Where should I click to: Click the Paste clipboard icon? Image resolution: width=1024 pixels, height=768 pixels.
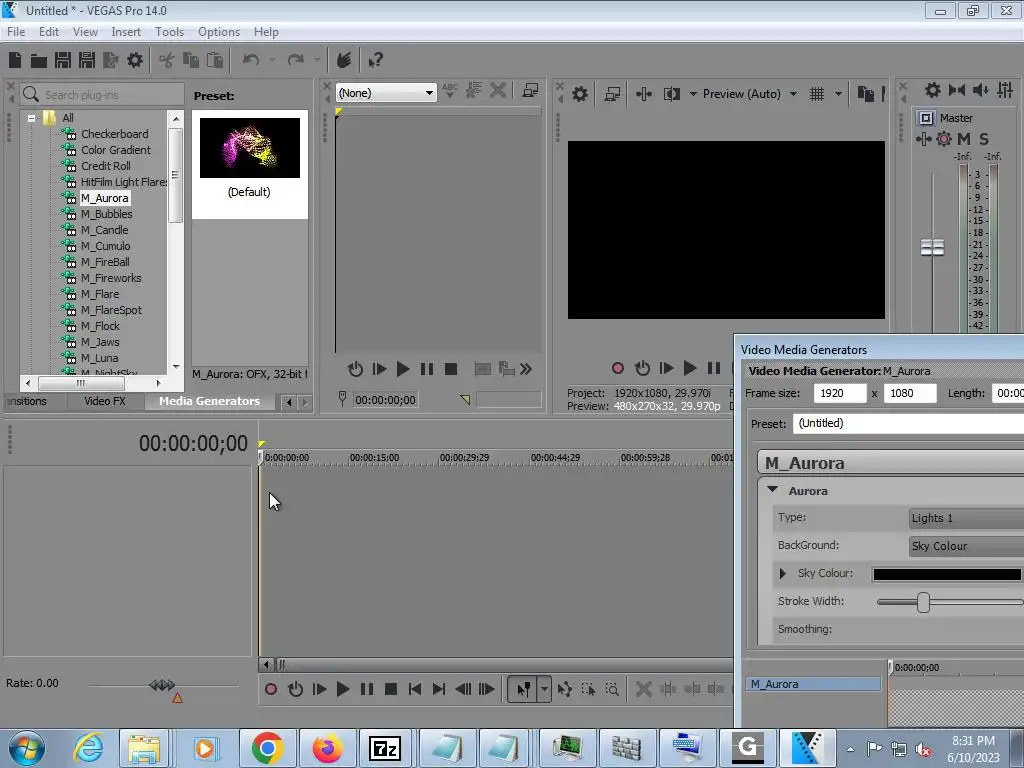(215, 60)
